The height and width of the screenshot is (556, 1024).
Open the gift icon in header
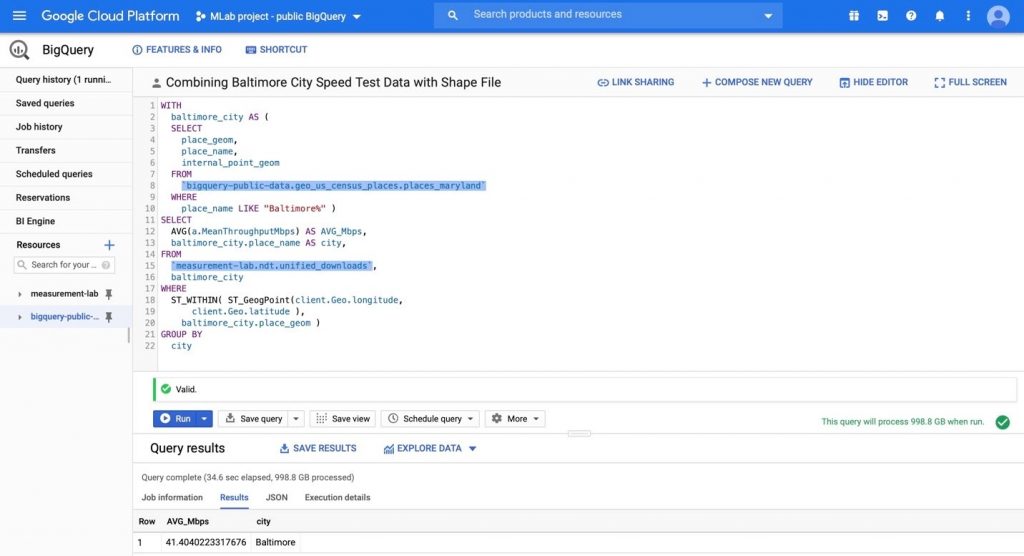854,16
